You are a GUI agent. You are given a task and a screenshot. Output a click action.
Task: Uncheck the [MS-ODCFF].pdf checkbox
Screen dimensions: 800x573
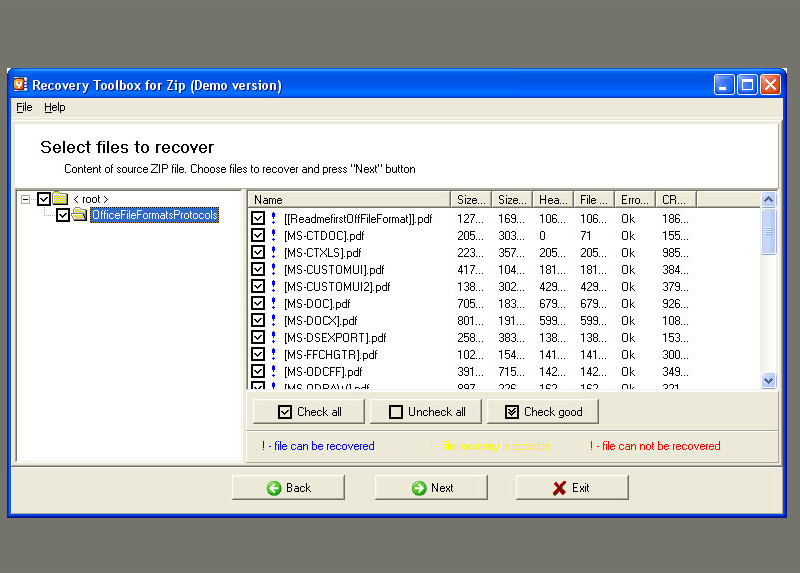pyautogui.click(x=258, y=371)
